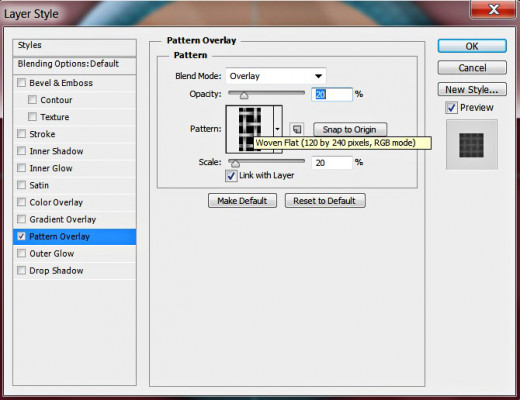Open the pattern picker dropdown arrow
This screenshot has height=400, width=520.
point(278,129)
